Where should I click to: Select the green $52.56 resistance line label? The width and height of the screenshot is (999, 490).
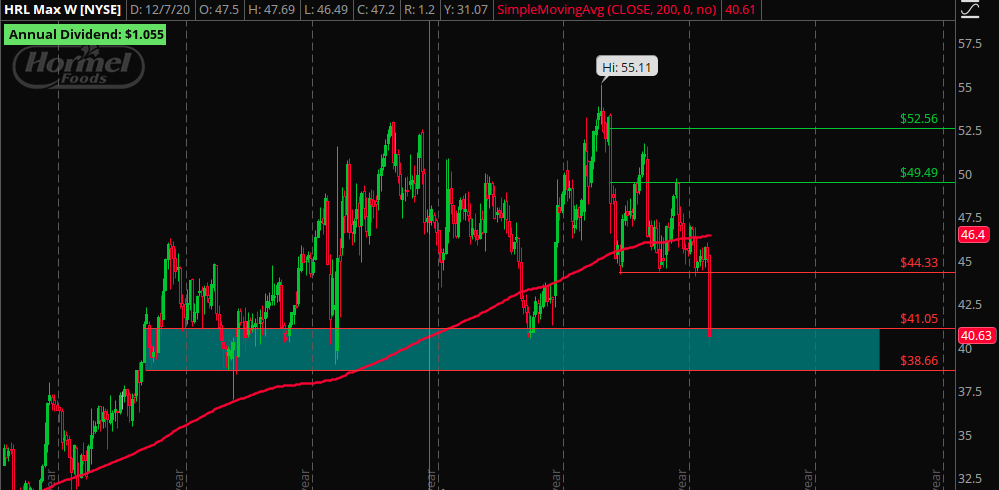pyautogui.click(x=917, y=118)
